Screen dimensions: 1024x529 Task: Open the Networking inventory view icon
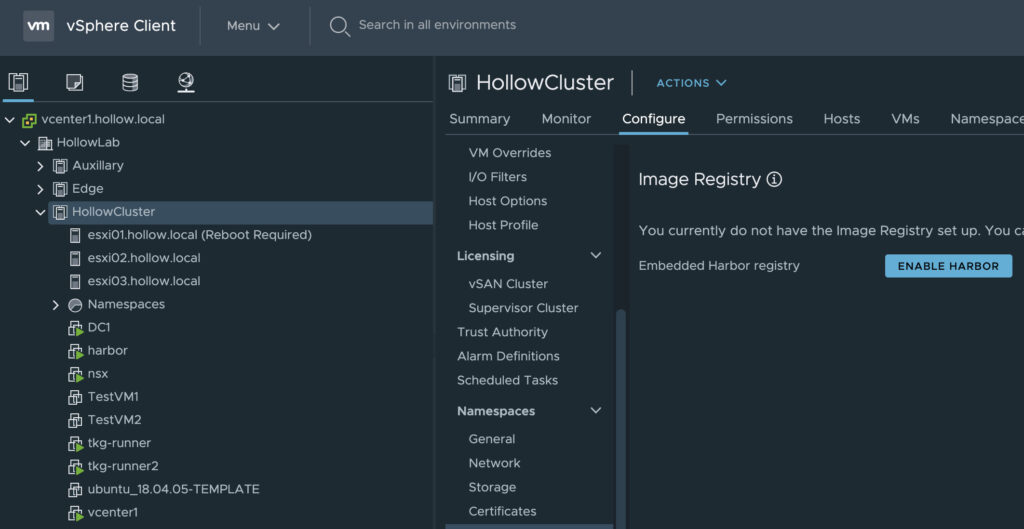186,82
